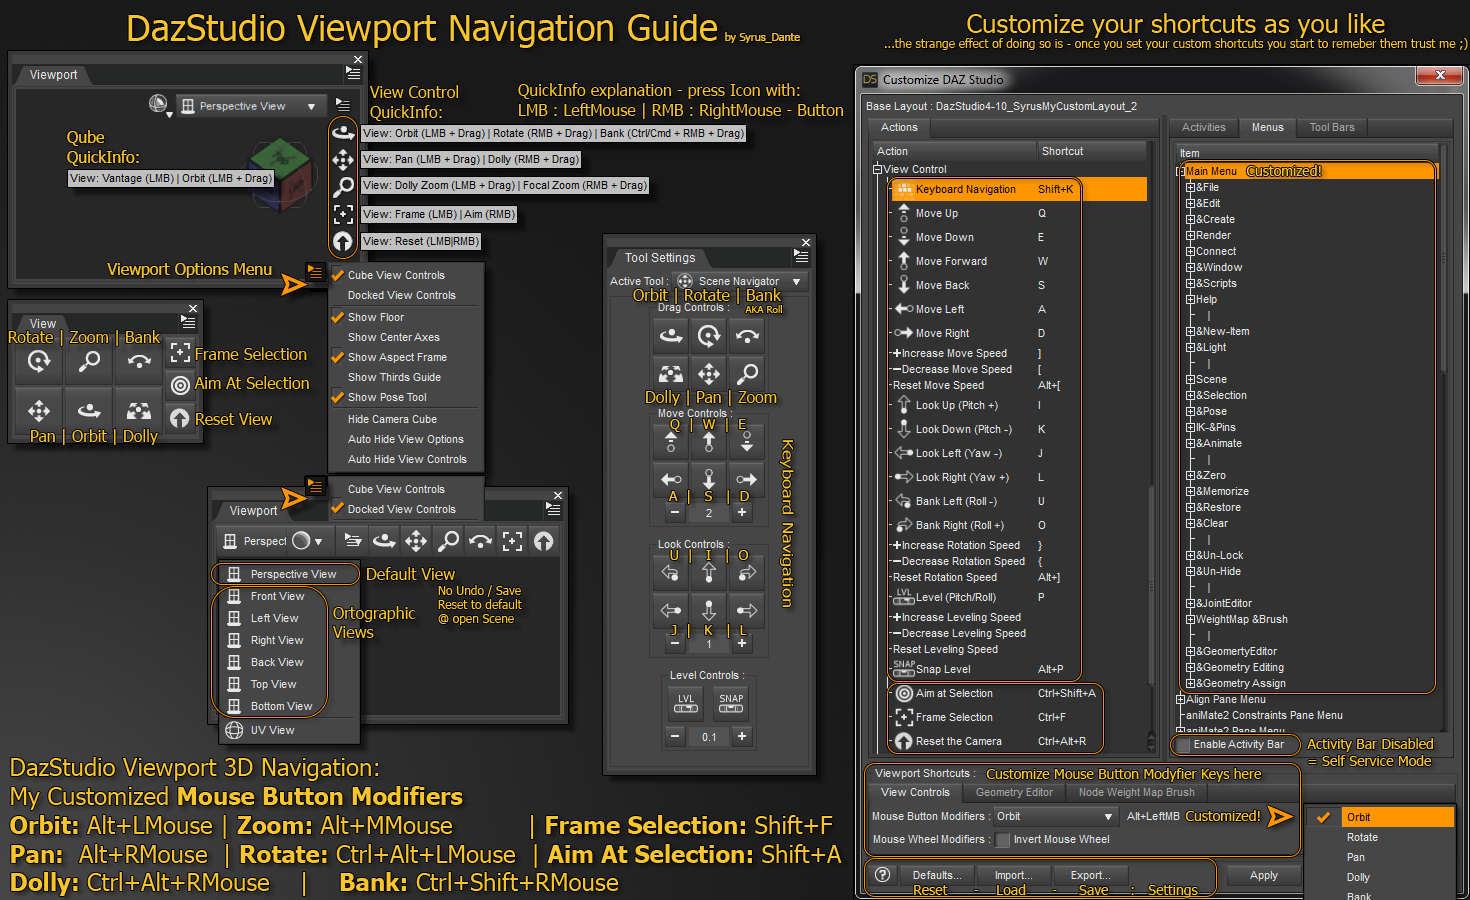This screenshot has width=1470, height=900.
Task: Collapse the Main Menu node in Menus tree
Action: pyautogui.click(x=1181, y=171)
